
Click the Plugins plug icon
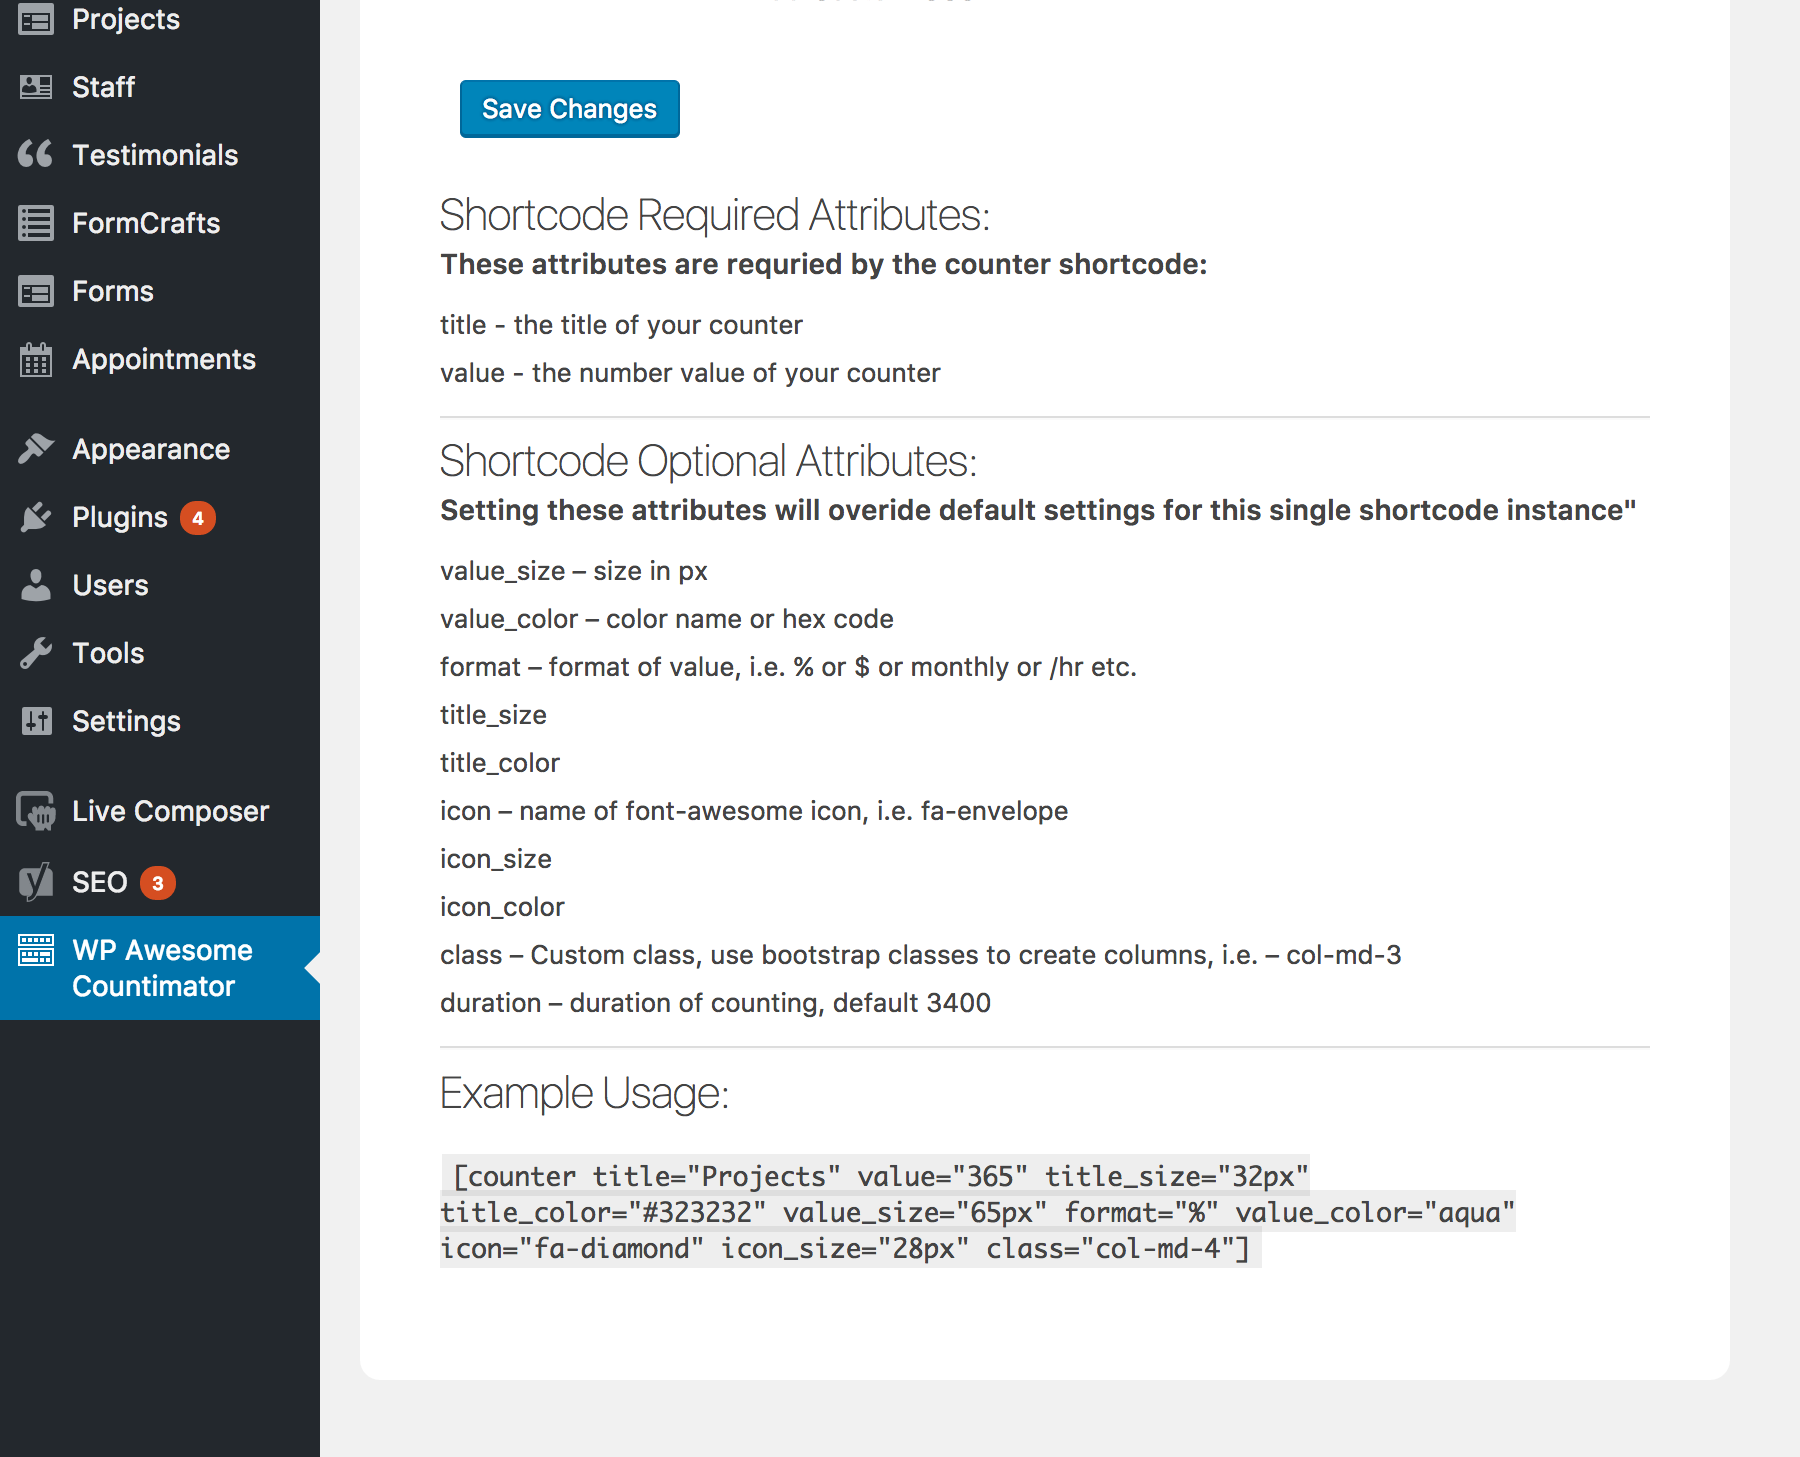tap(36, 517)
